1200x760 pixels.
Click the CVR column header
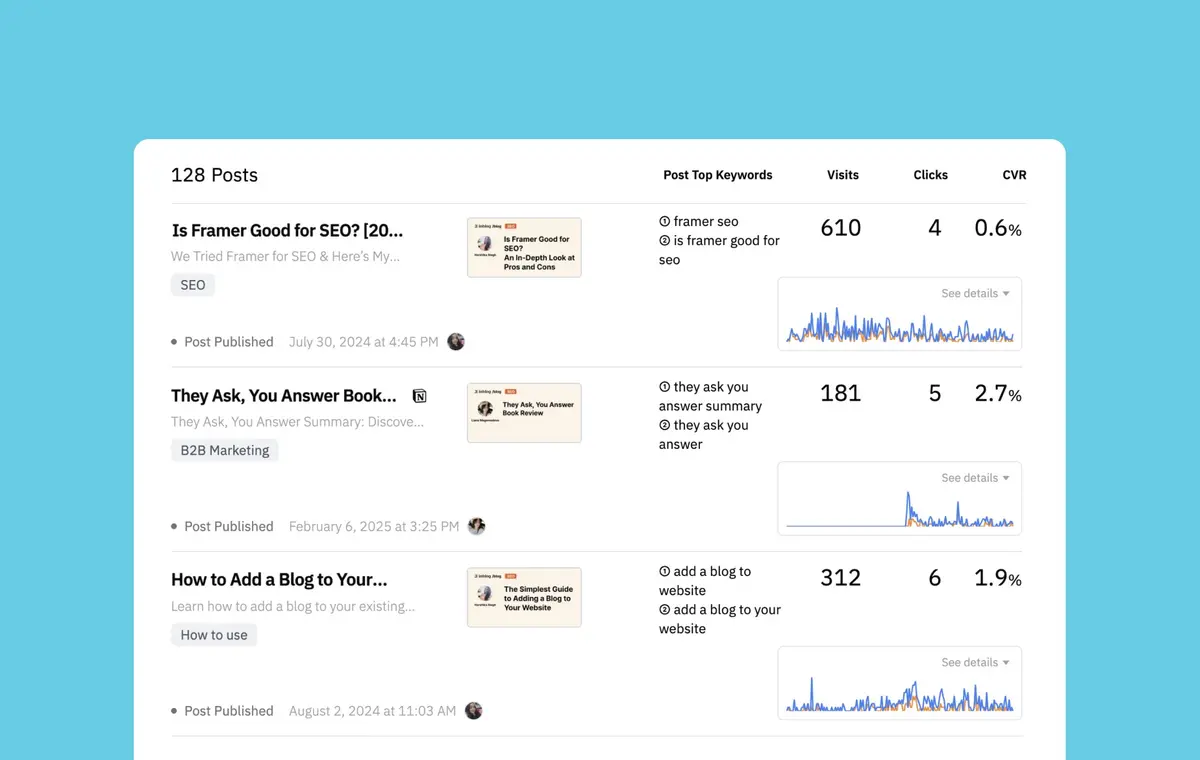pyautogui.click(x=1014, y=175)
